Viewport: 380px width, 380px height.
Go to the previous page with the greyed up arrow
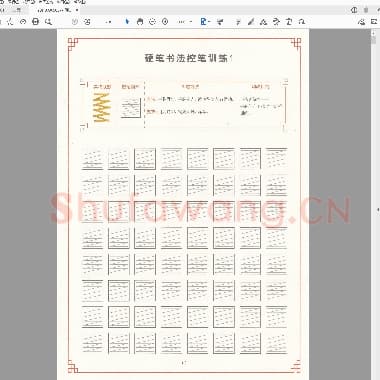tap(75, 22)
